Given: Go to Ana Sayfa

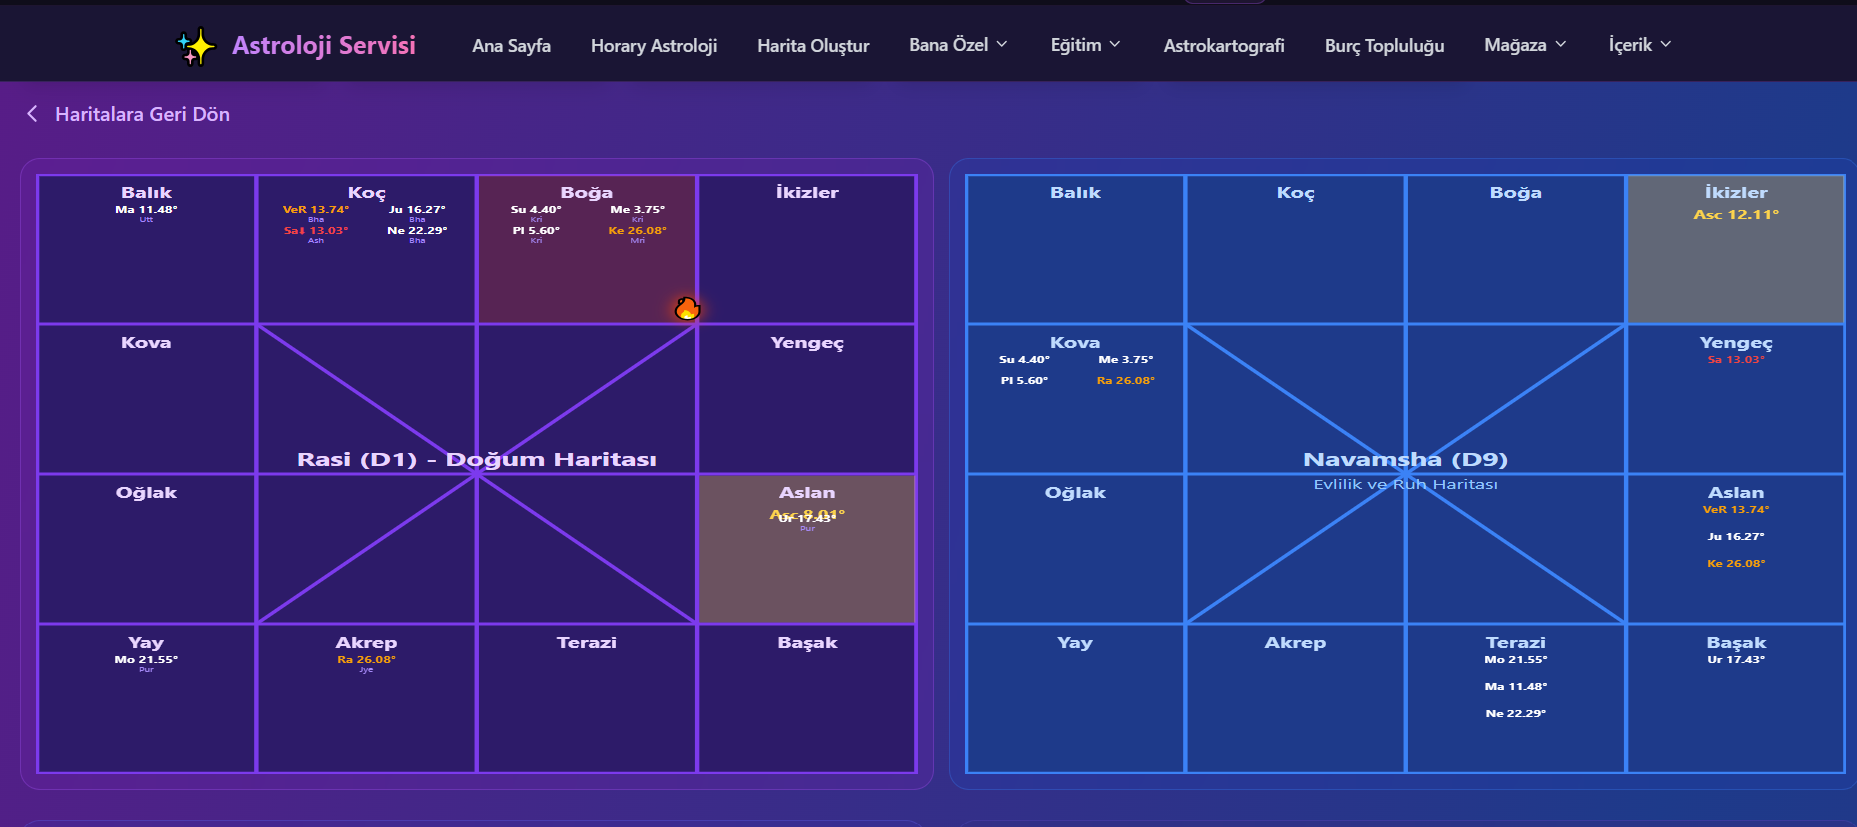Looking at the screenshot, I should click(x=511, y=46).
